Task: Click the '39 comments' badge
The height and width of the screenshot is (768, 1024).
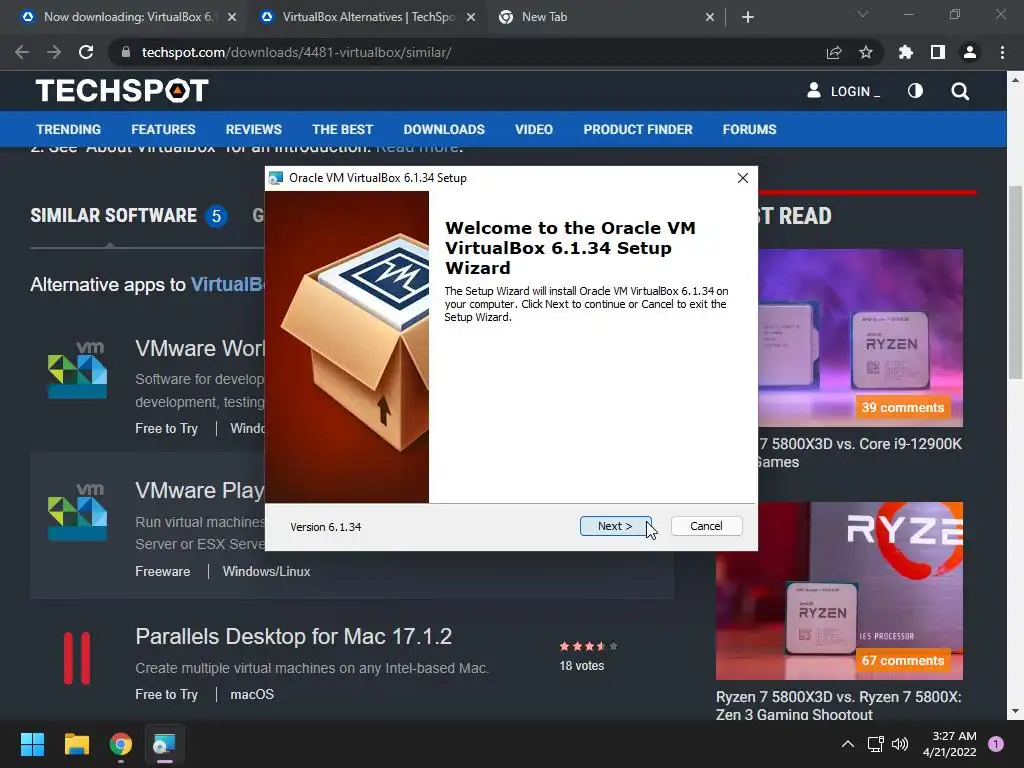Action: click(903, 408)
